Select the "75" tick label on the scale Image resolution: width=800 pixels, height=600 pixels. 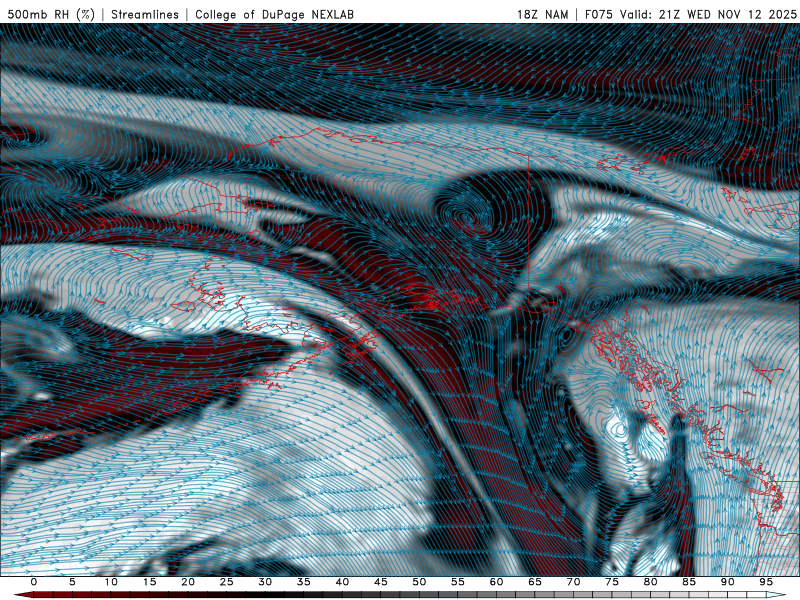(612, 582)
